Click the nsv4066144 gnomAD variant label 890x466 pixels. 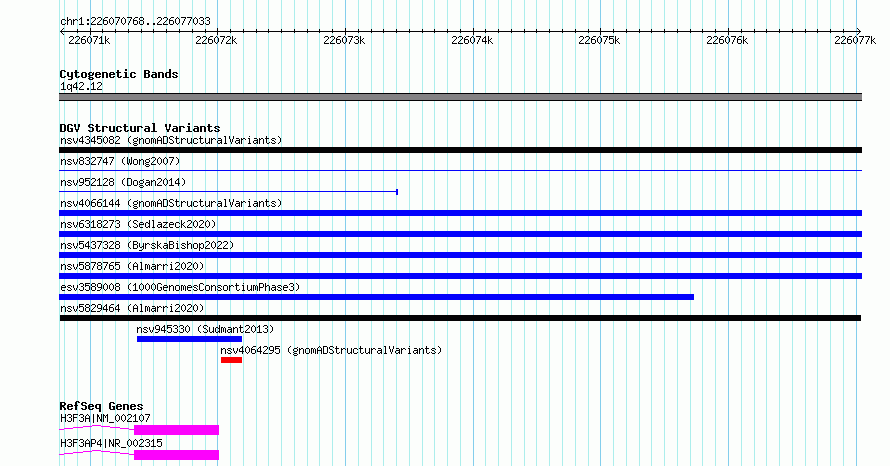point(171,203)
